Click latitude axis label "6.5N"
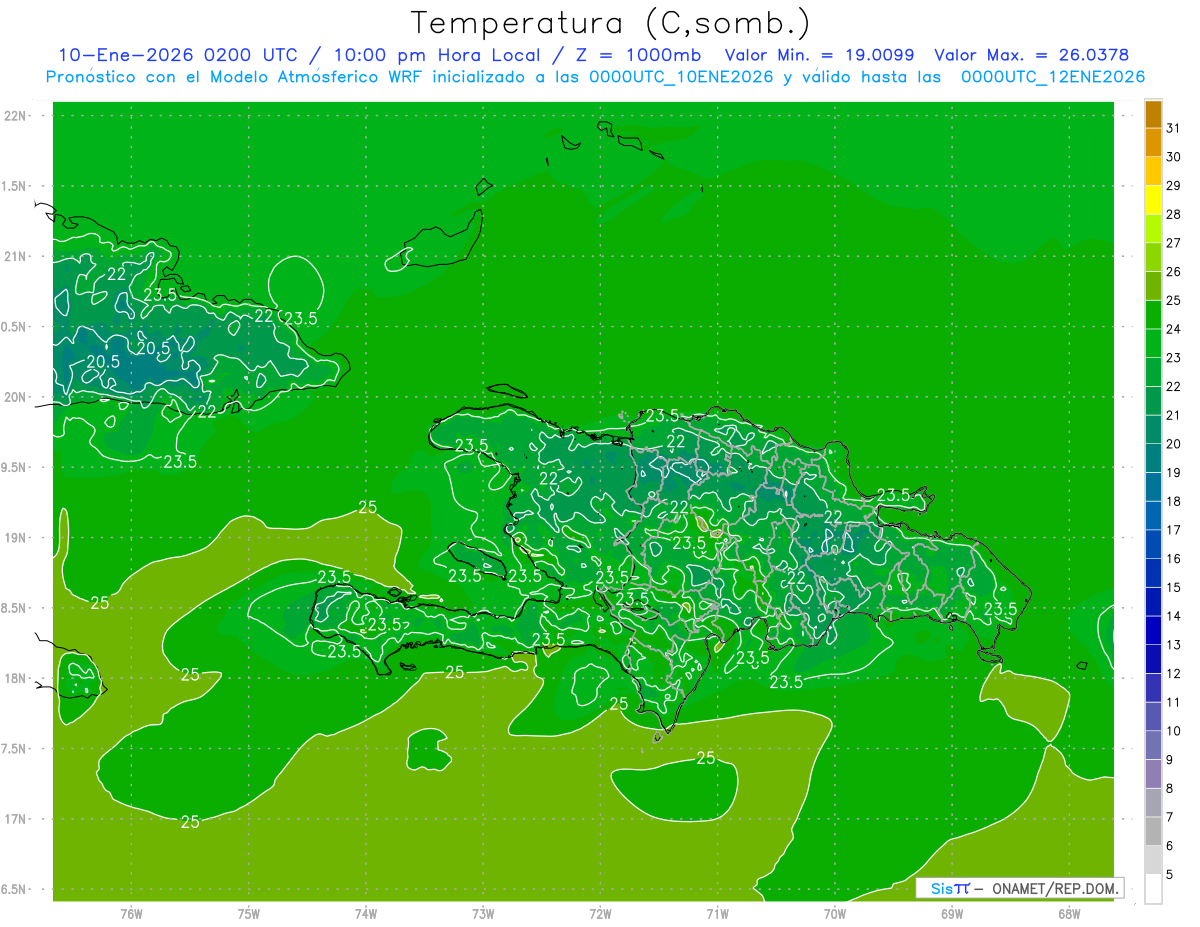 (15, 889)
